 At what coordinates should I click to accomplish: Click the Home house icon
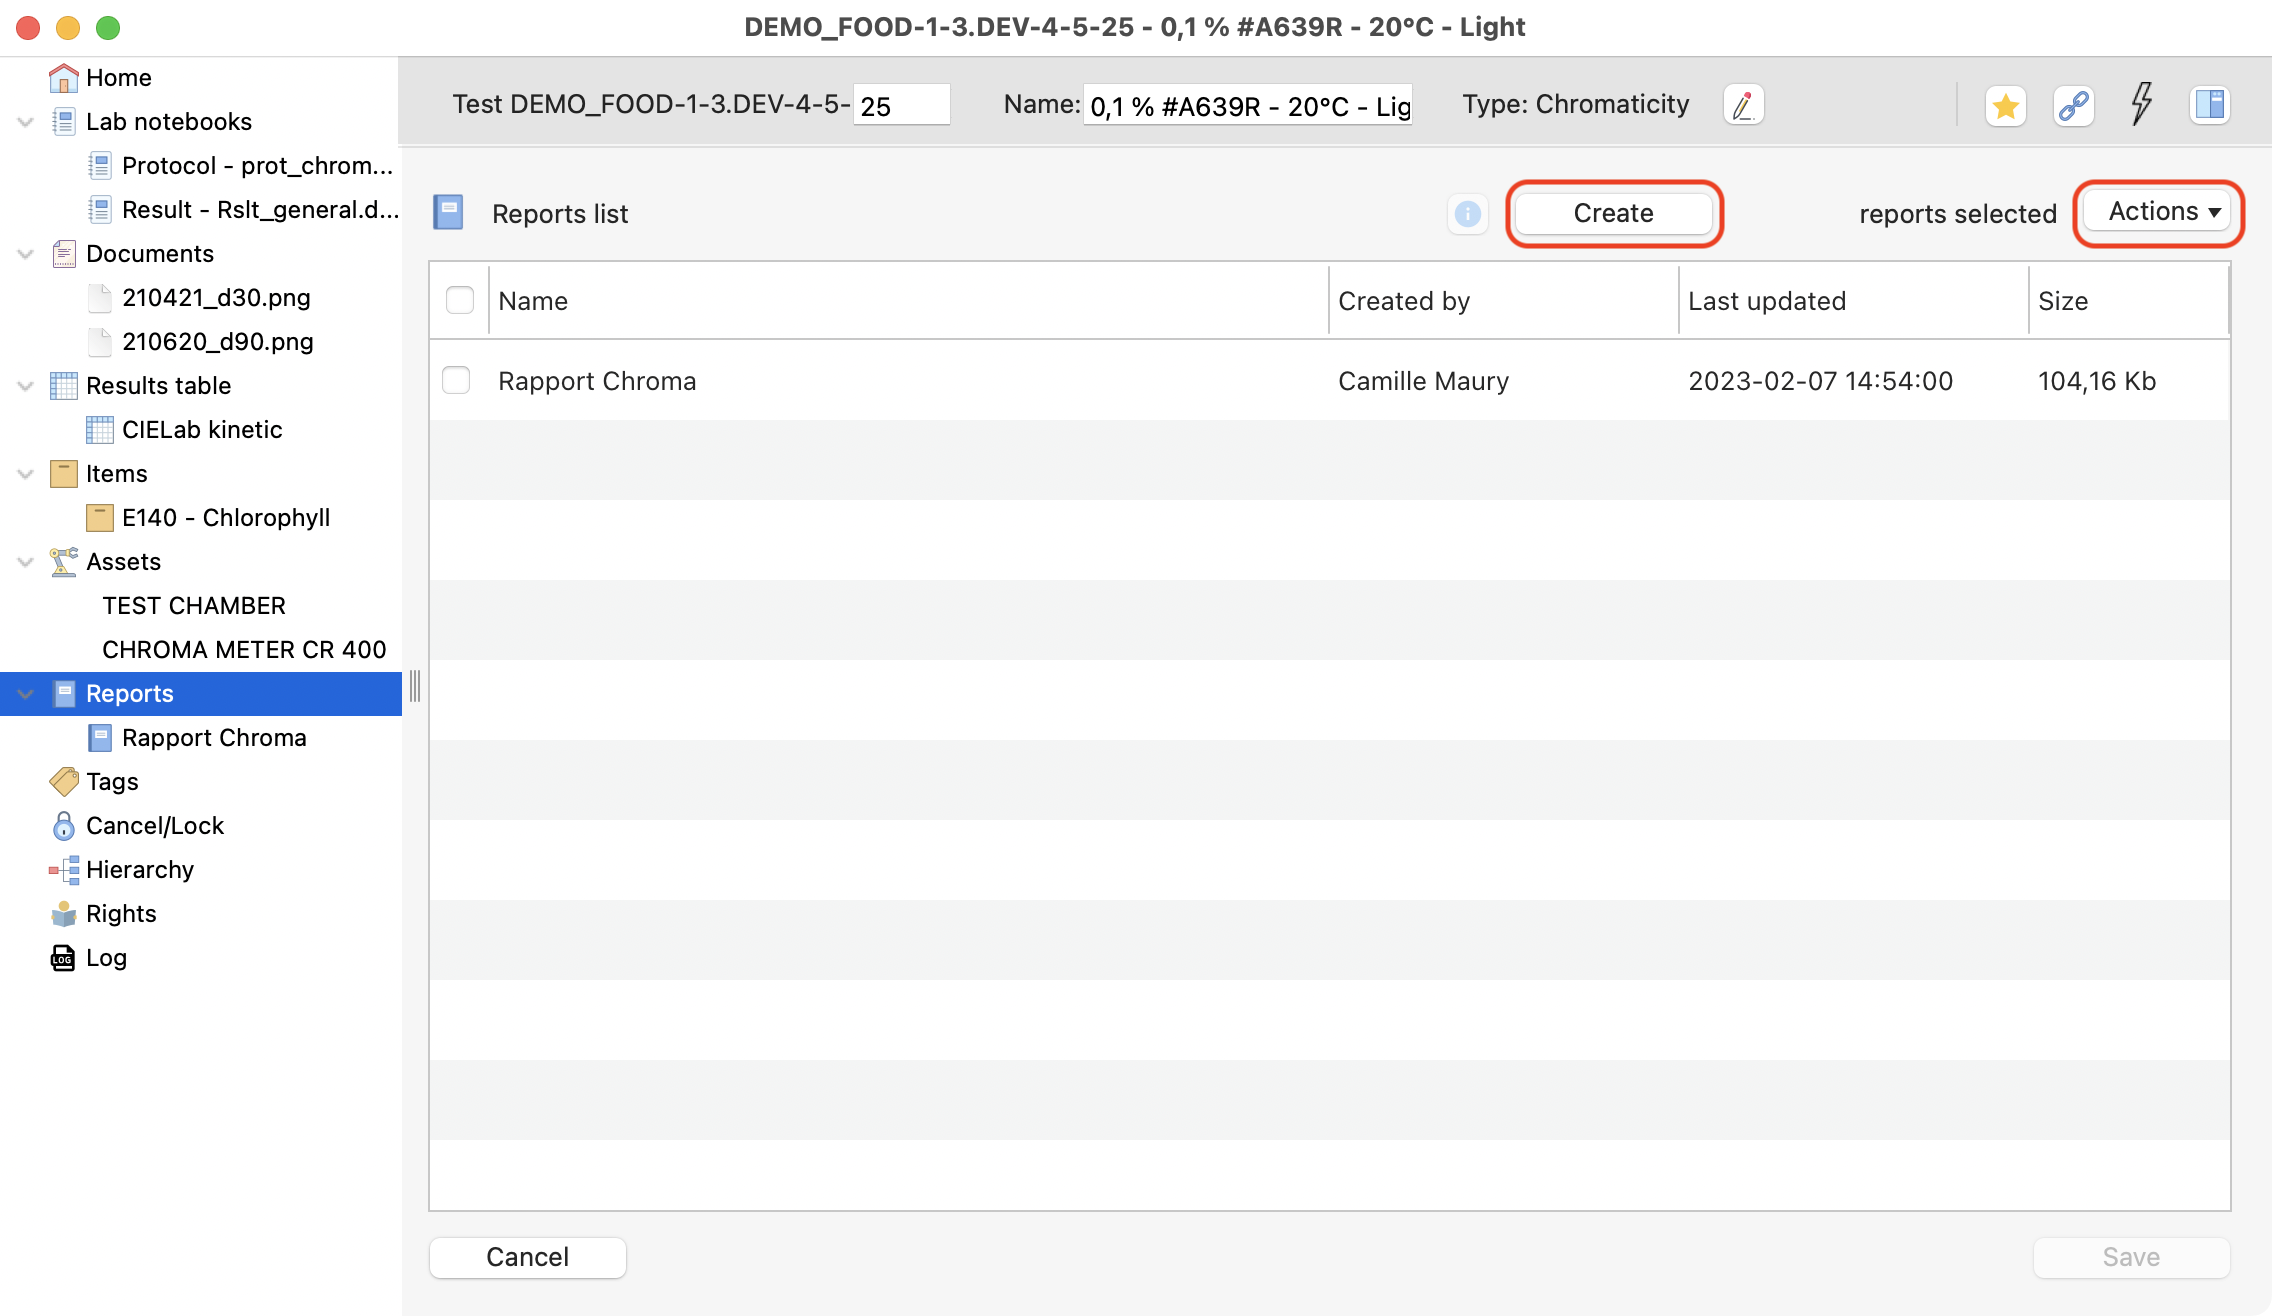[x=63, y=78]
